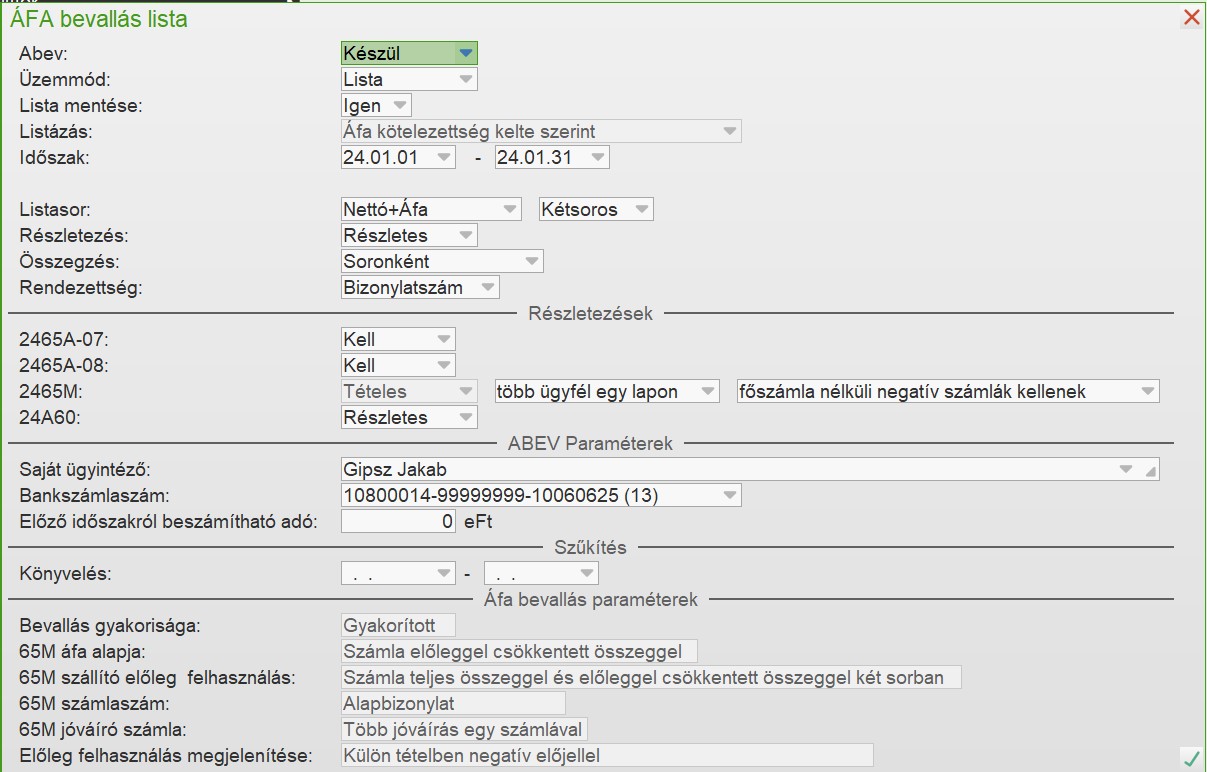Click the Rendezettség label
This screenshot has width=1207, height=772.
81,288
